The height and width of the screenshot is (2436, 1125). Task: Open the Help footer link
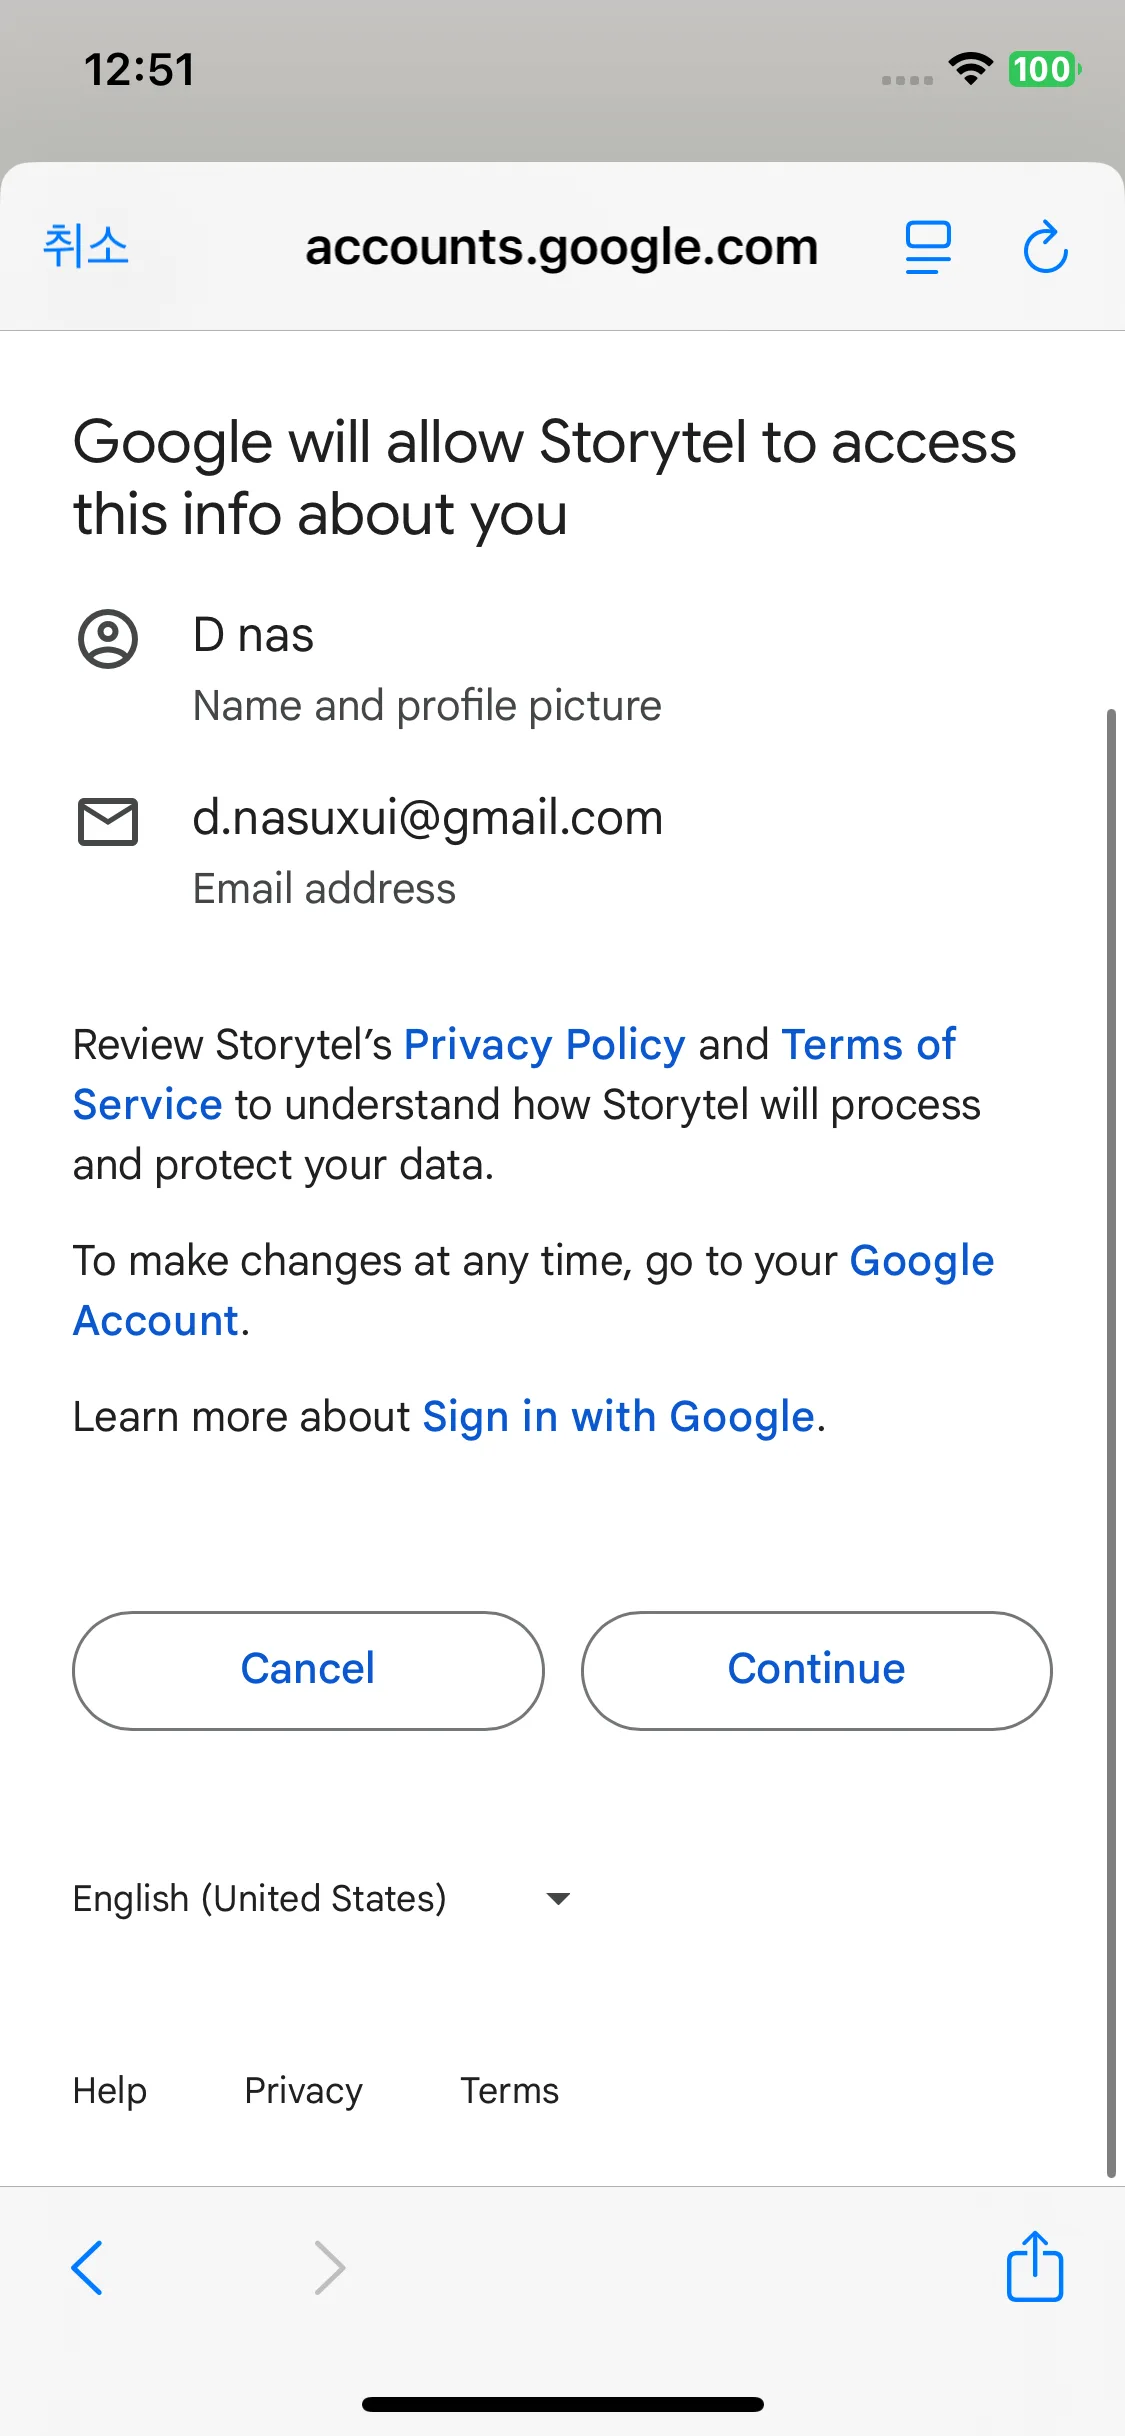point(110,2091)
